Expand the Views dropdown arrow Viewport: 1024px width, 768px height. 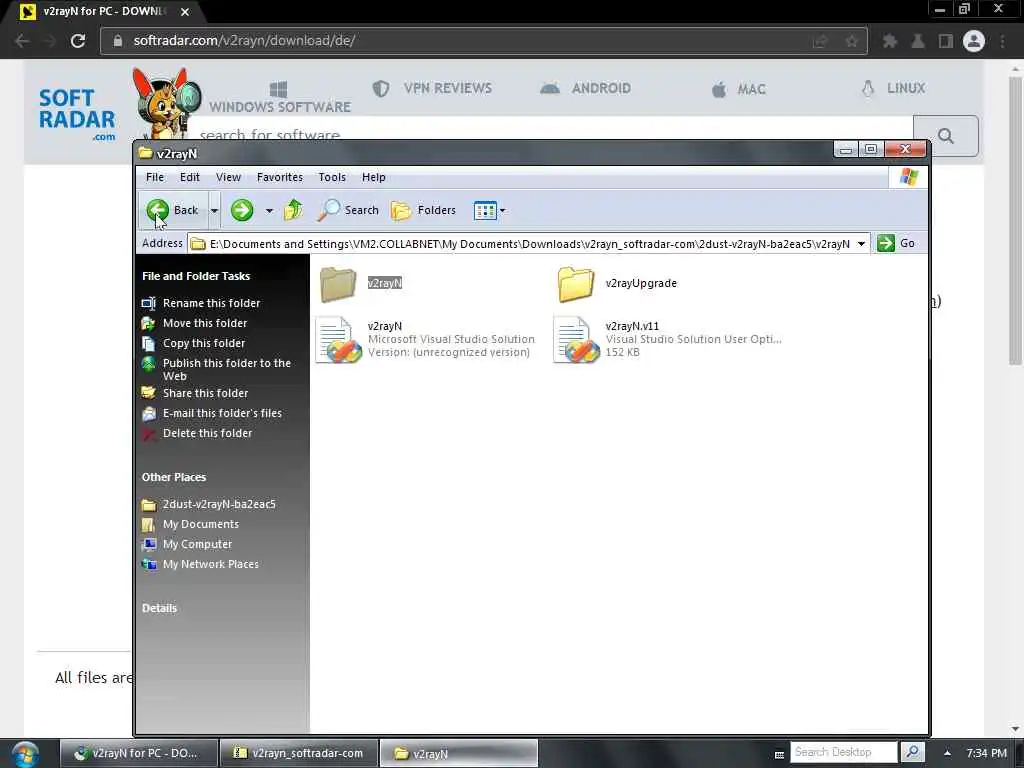[502, 211]
